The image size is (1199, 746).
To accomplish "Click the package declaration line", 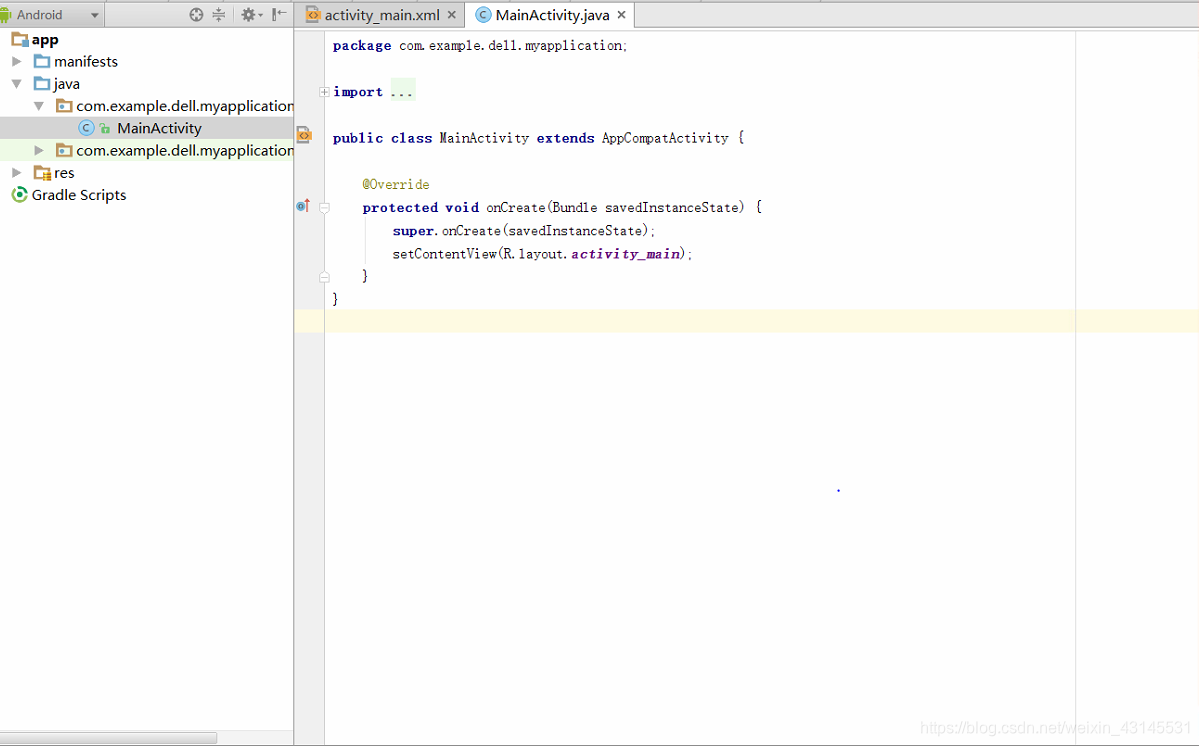I will pos(479,46).
